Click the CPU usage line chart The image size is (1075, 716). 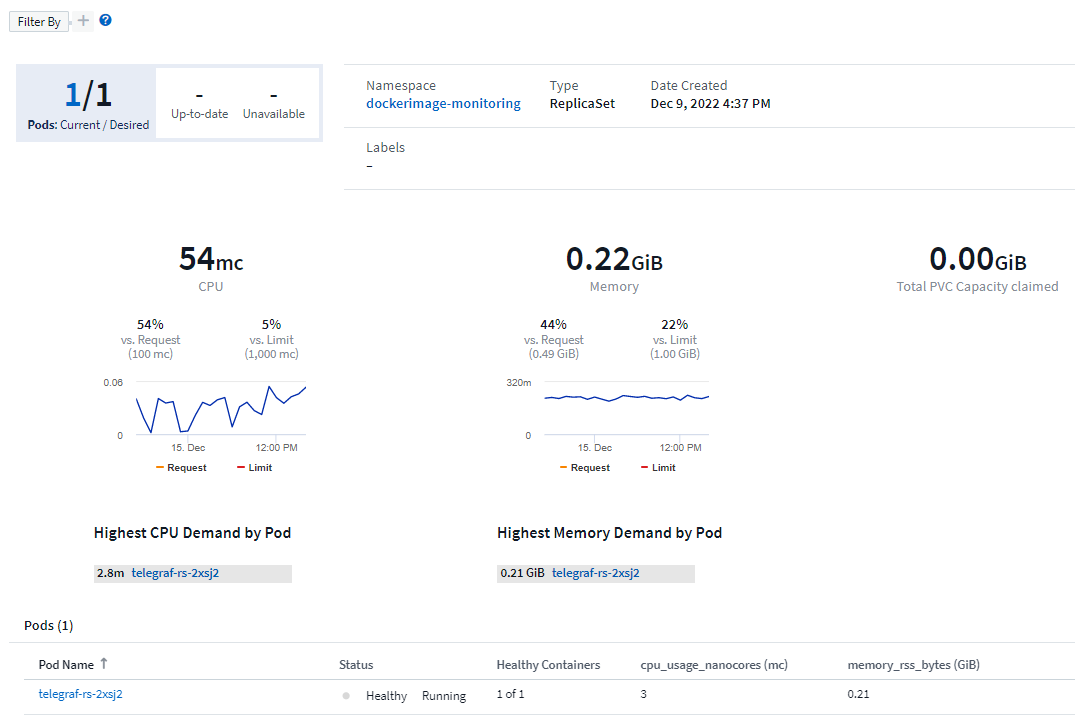[220, 408]
